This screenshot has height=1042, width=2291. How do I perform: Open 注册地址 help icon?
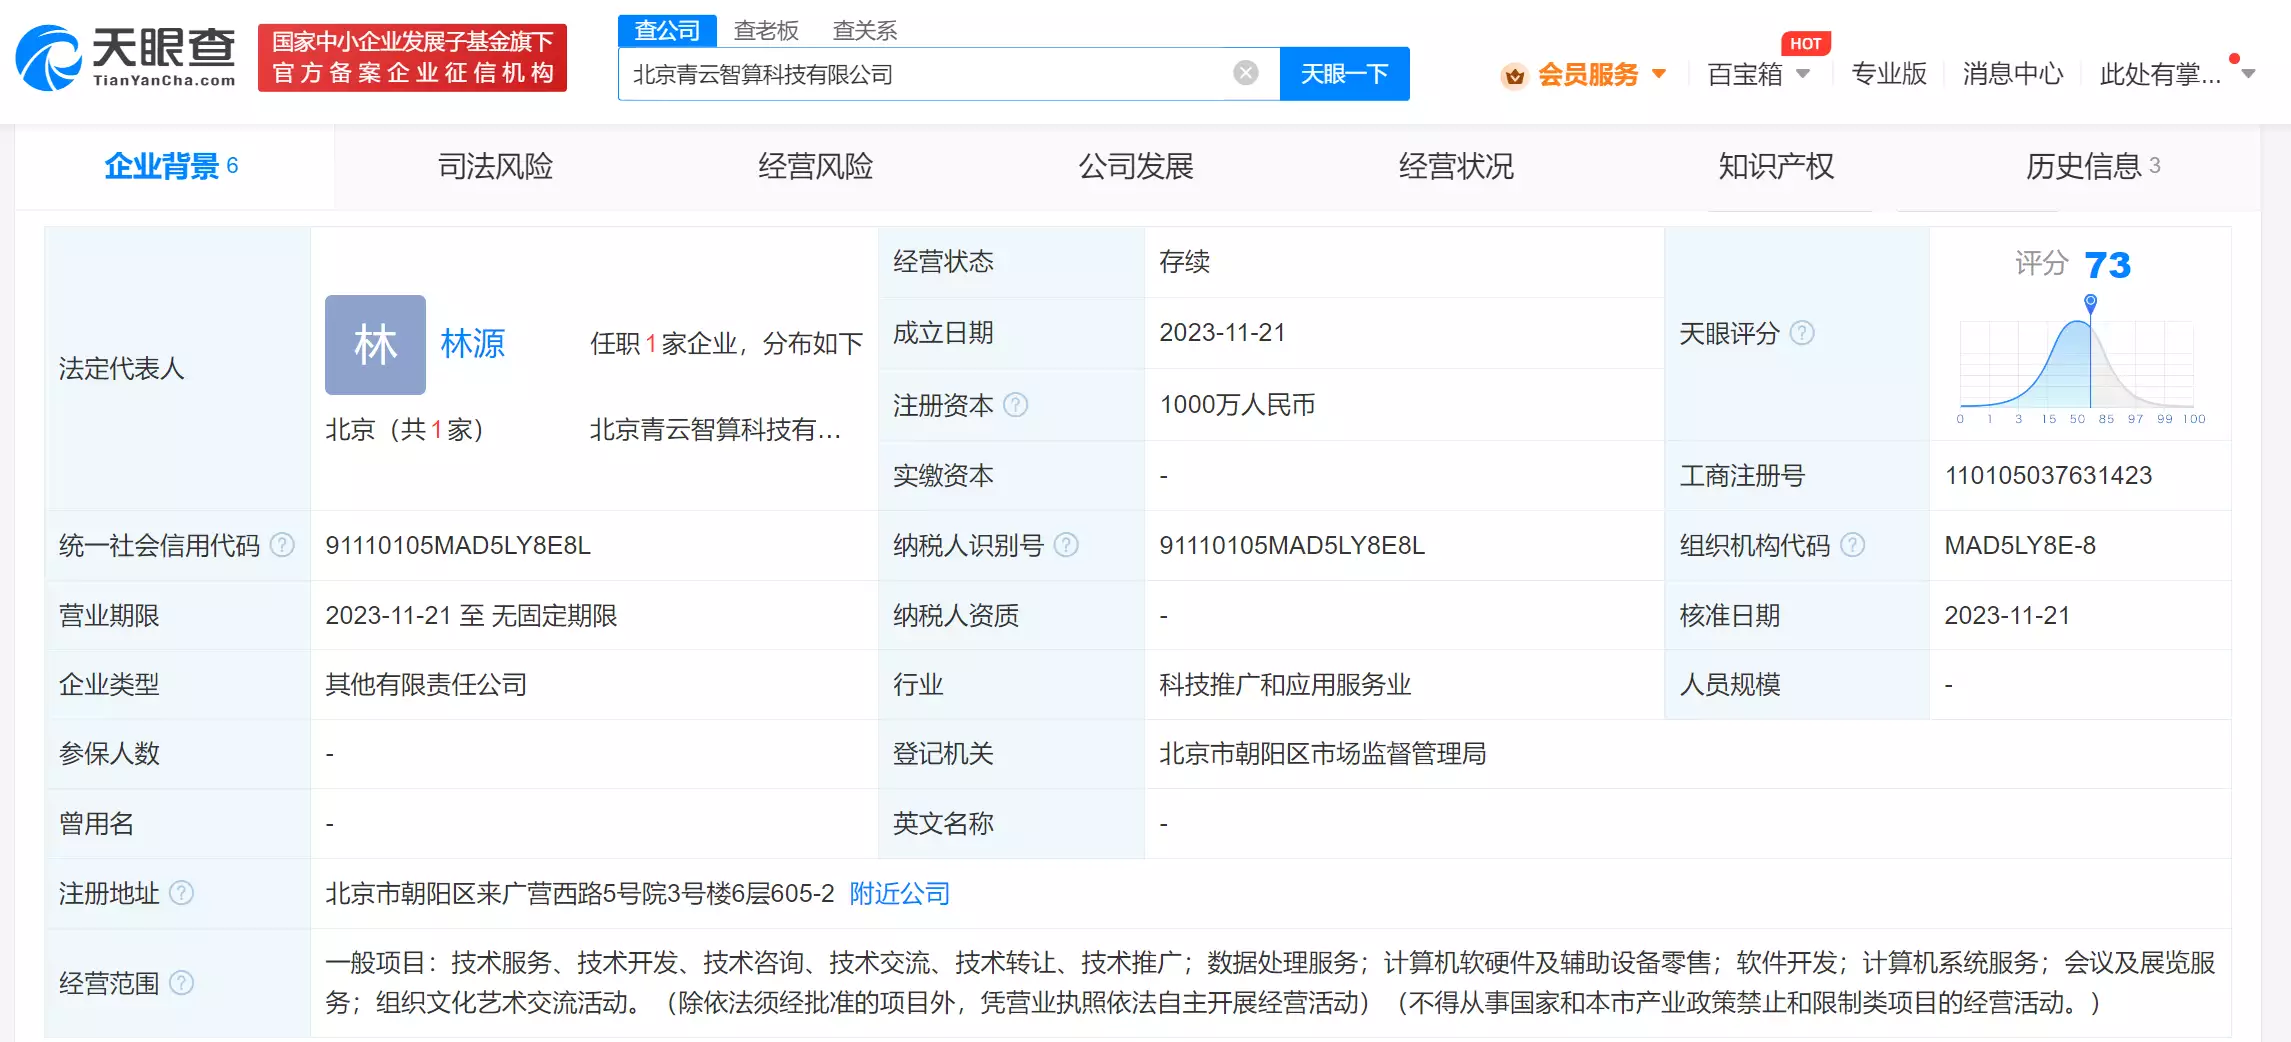pyautogui.click(x=181, y=893)
